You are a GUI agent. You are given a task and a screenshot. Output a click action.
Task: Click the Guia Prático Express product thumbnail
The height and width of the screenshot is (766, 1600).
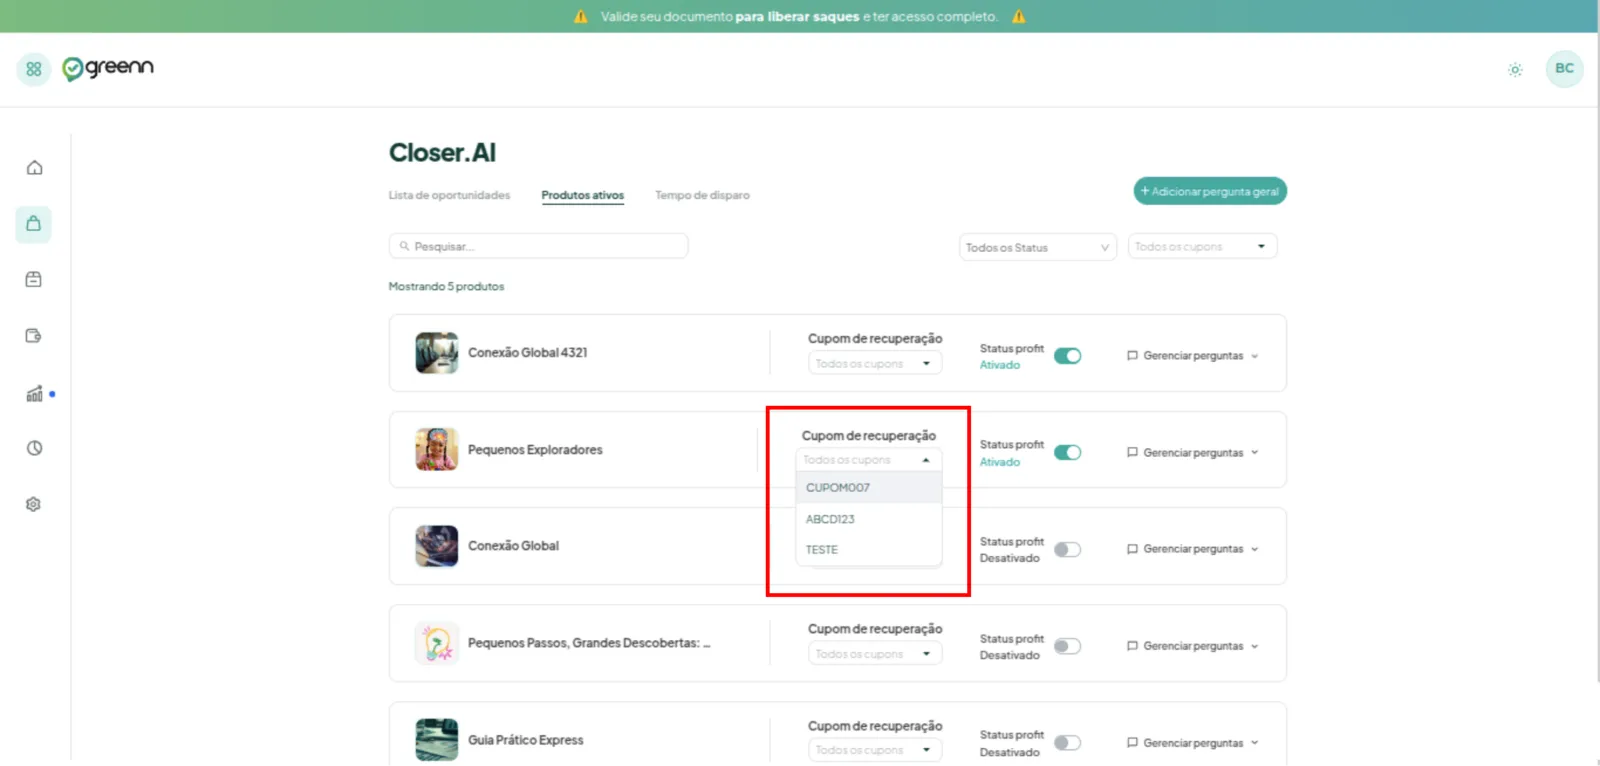[437, 740]
